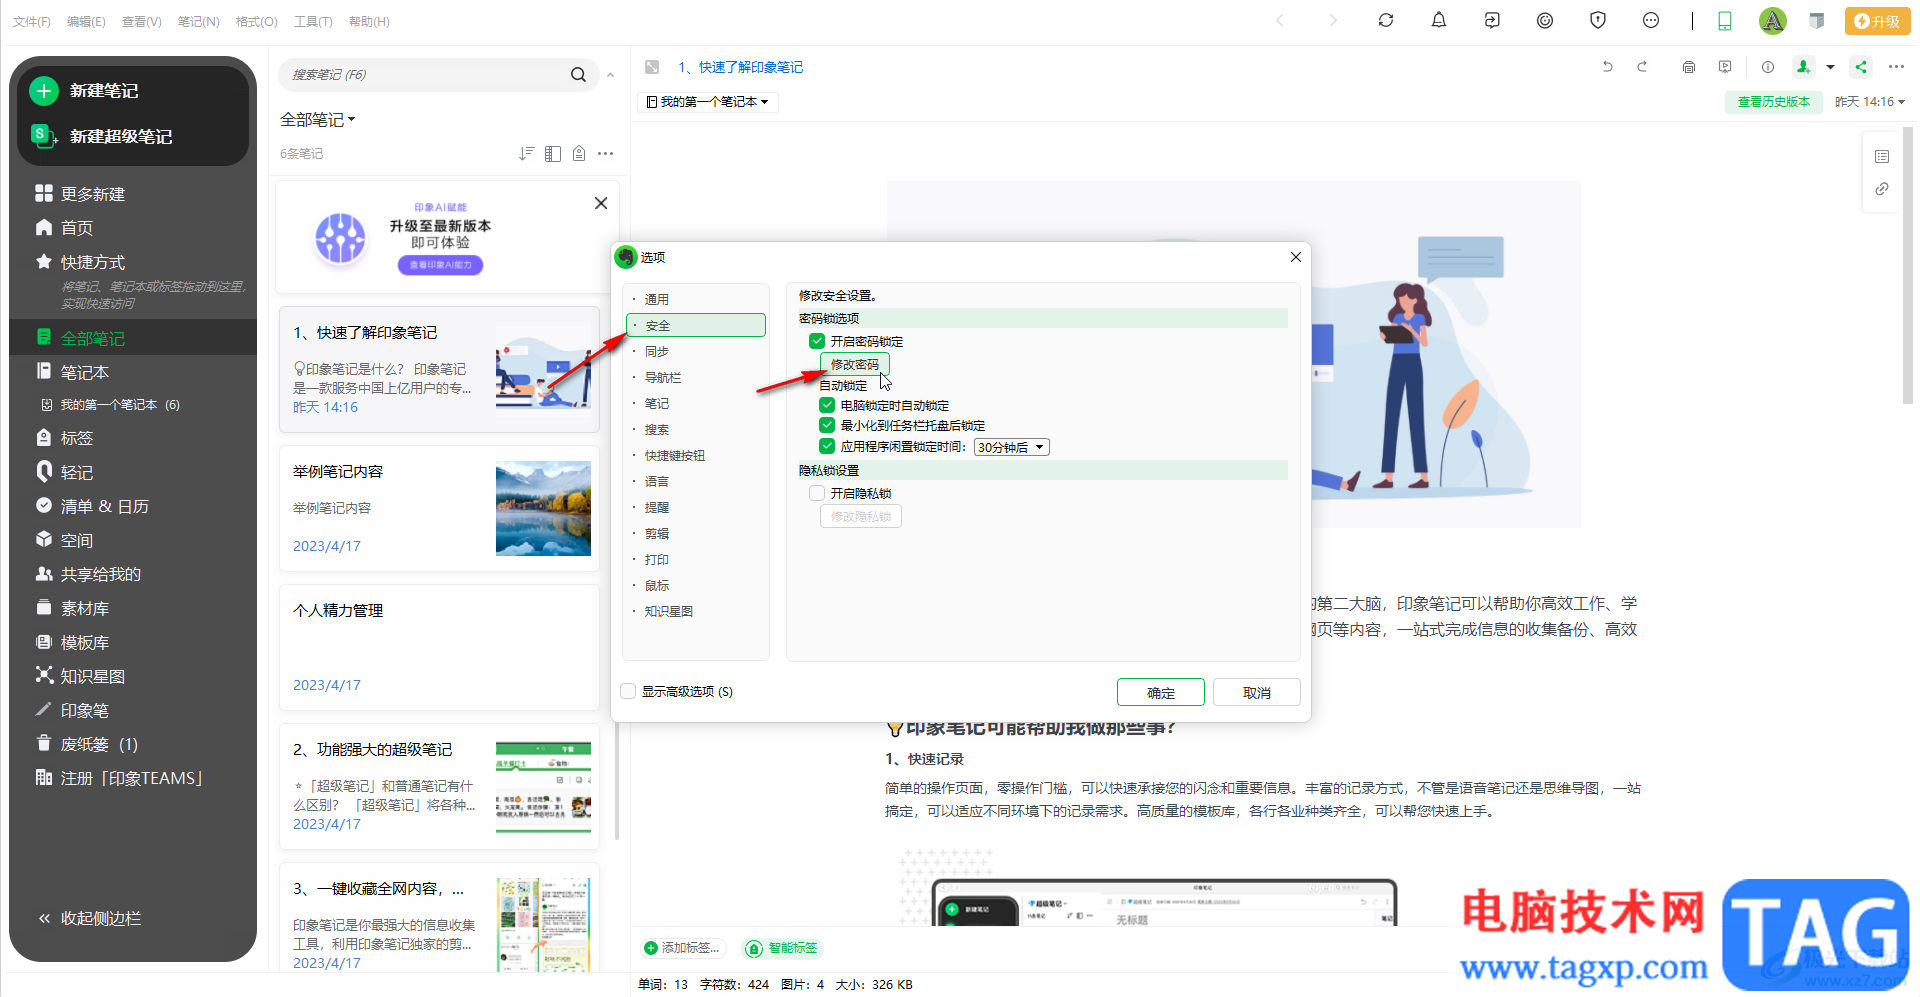Close the AI upgrade promotion card

[601, 203]
